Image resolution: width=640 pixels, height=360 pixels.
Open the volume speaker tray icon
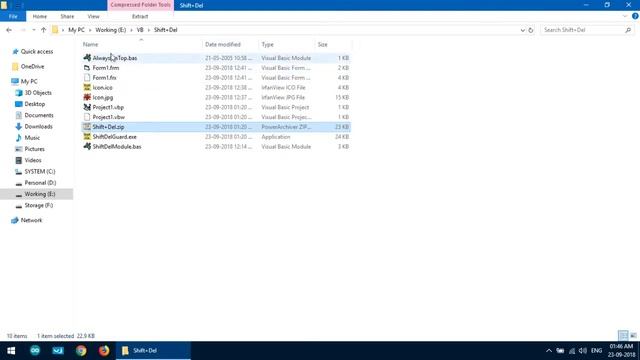pyautogui.click(x=583, y=351)
